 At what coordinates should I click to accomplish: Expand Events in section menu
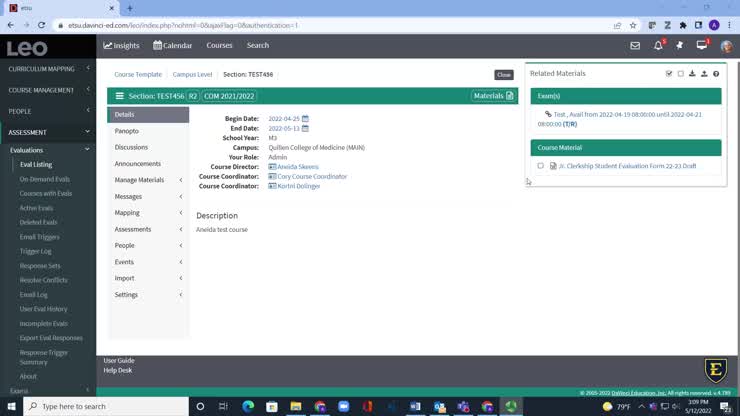click(x=148, y=262)
